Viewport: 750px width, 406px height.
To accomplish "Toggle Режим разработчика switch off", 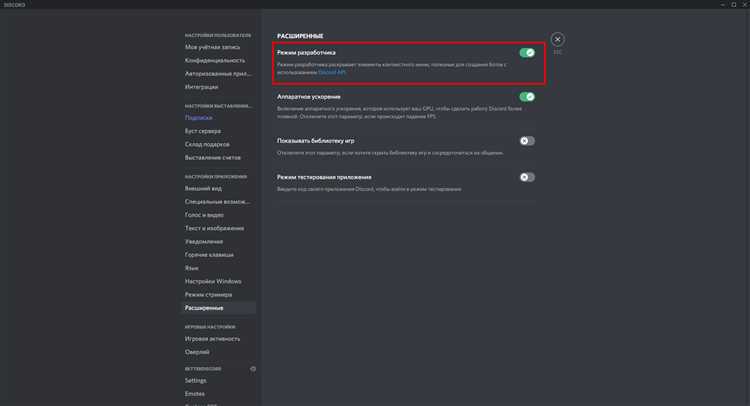I will pyautogui.click(x=527, y=53).
